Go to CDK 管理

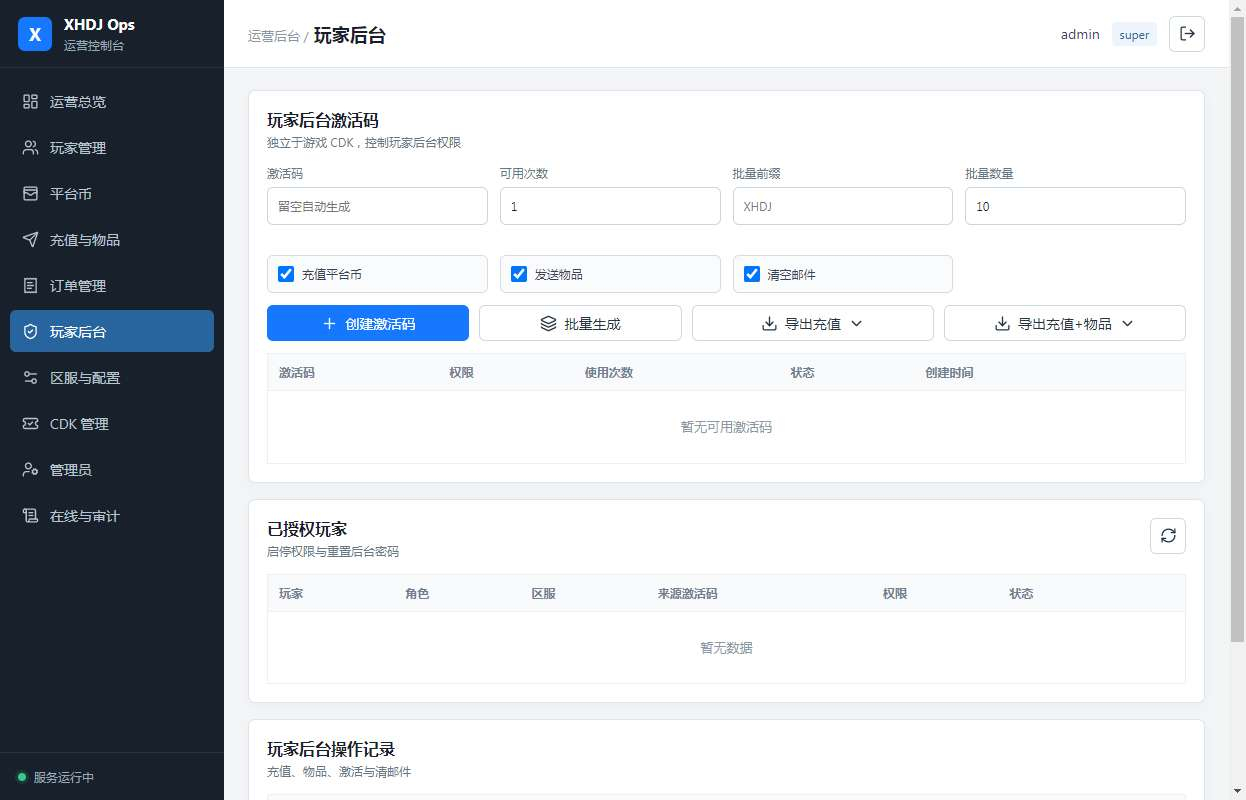(x=112, y=424)
